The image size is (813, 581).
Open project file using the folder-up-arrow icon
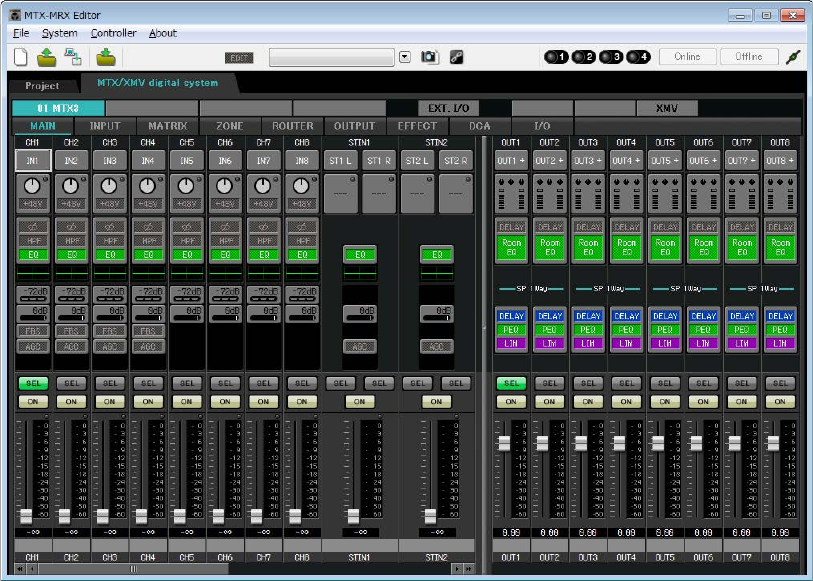click(x=47, y=56)
